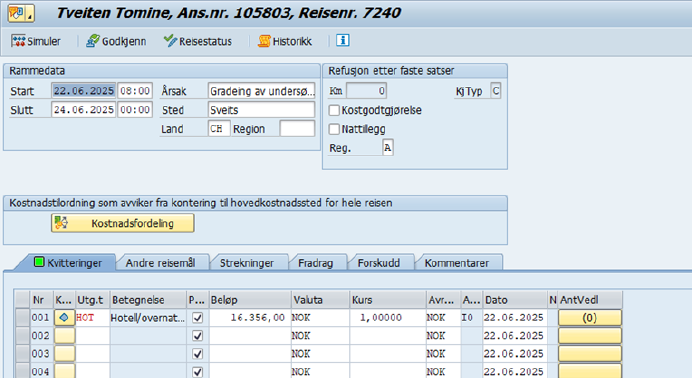The width and height of the screenshot is (692, 378).
Task: Open the Historikk view
Action: pyautogui.click(x=285, y=41)
